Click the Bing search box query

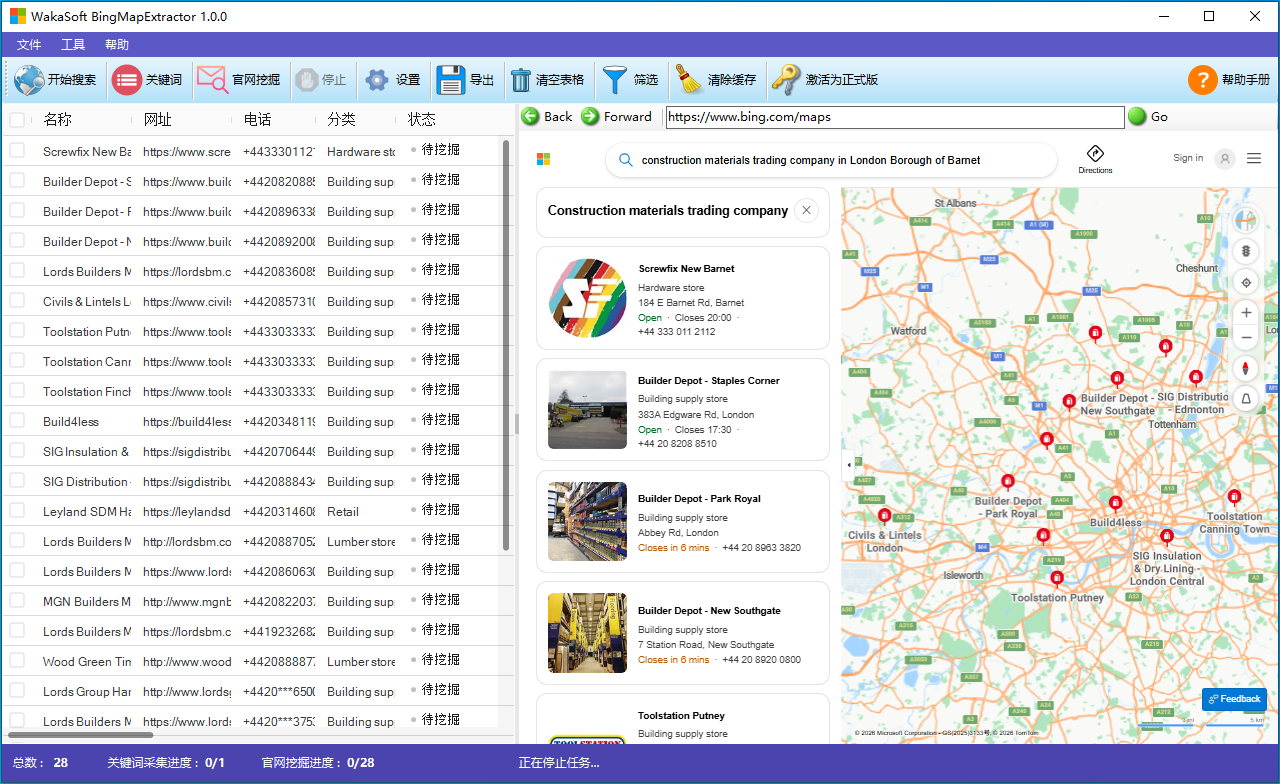(811, 160)
